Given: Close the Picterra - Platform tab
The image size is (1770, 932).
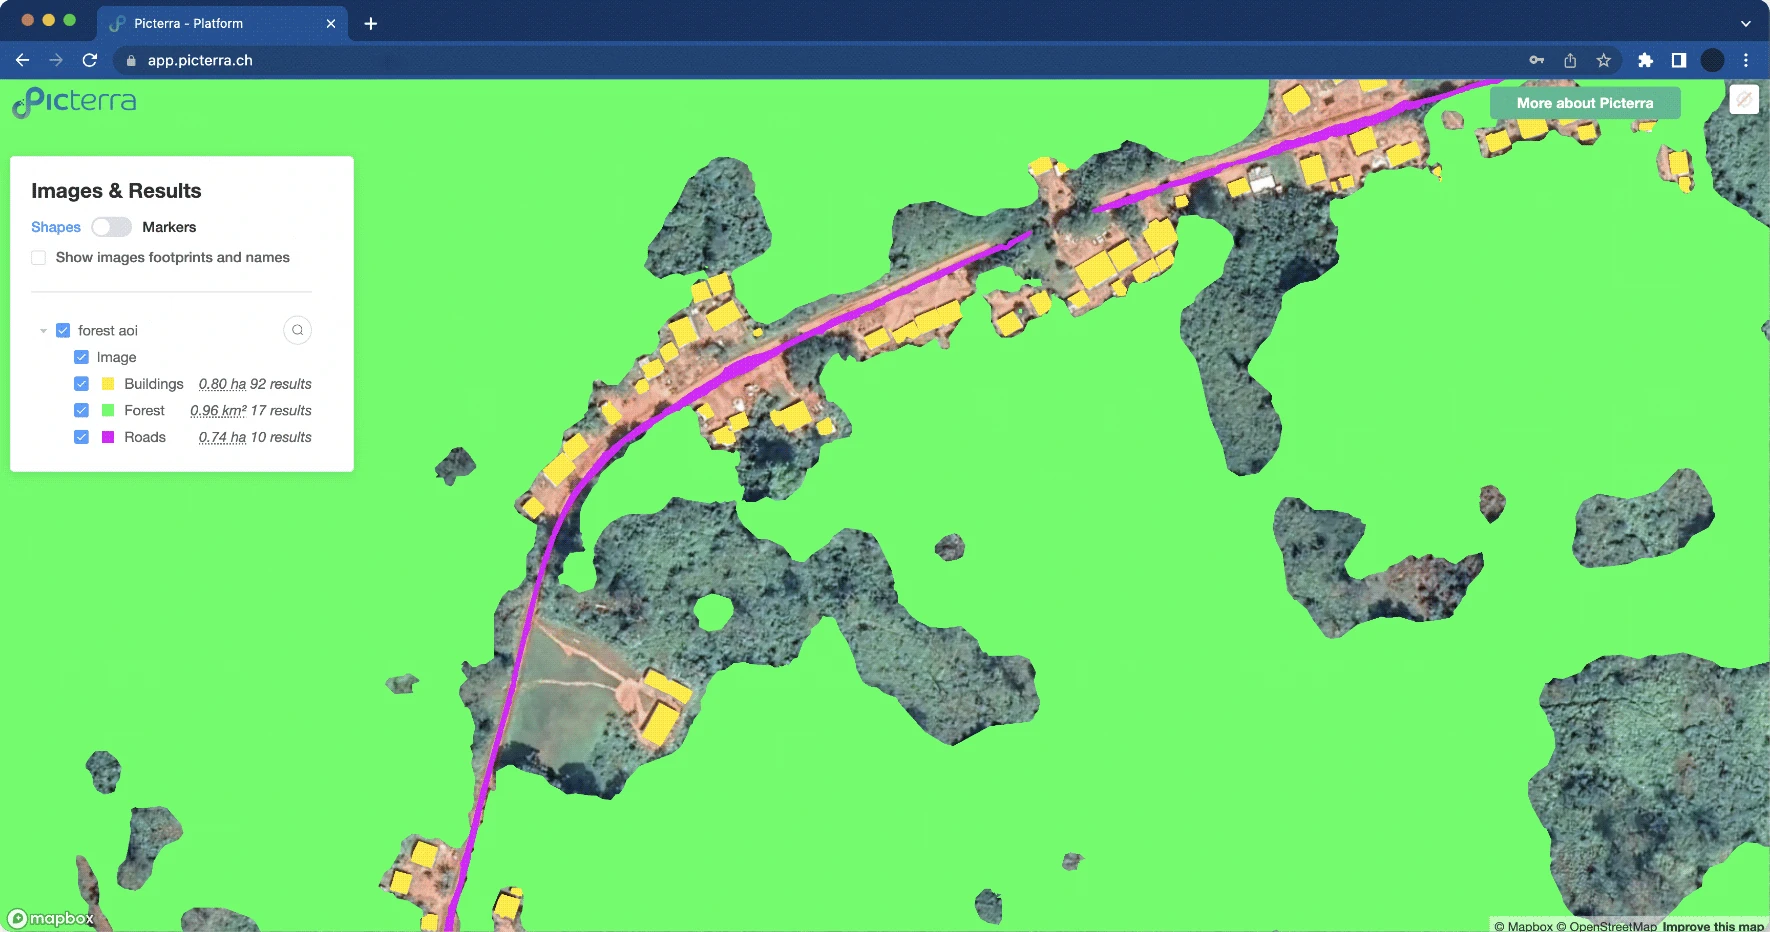Looking at the screenshot, I should pyautogui.click(x=331, y=23).
